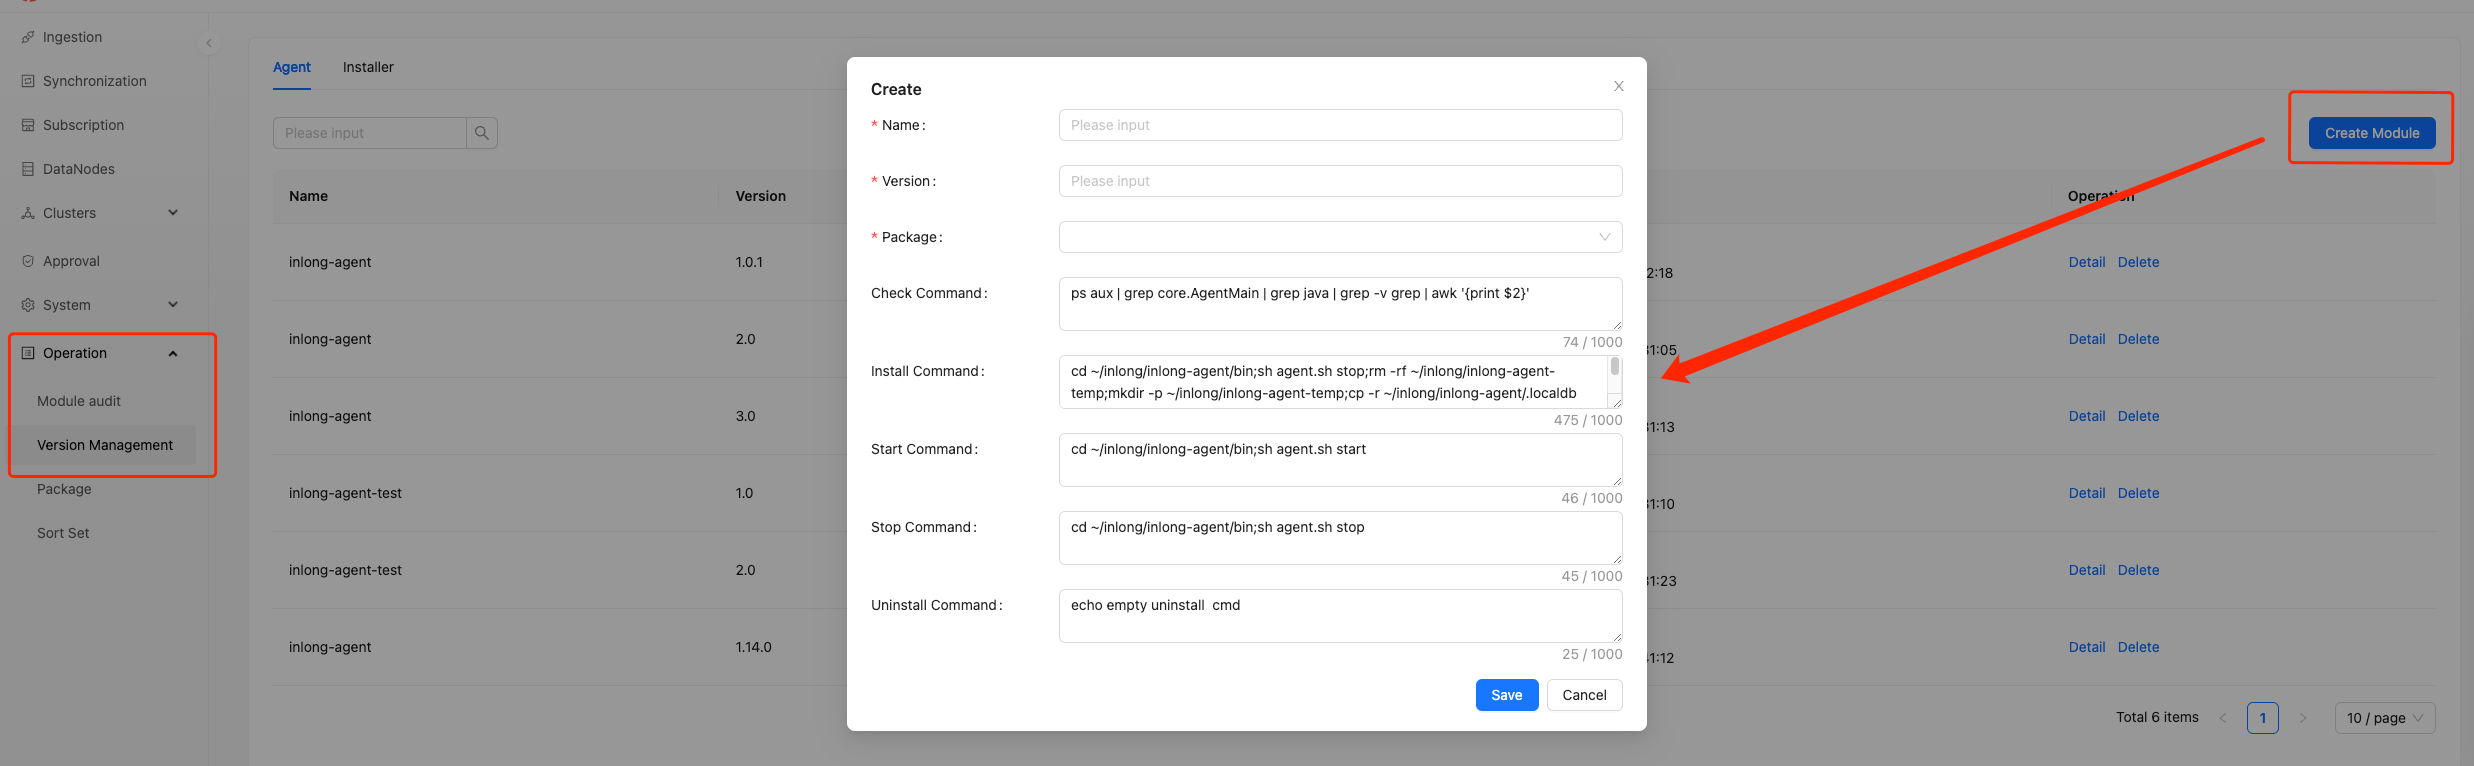Click the Ingestion sidebar icon
Screen dimensions: 2474x766
[x=28, y=37]
